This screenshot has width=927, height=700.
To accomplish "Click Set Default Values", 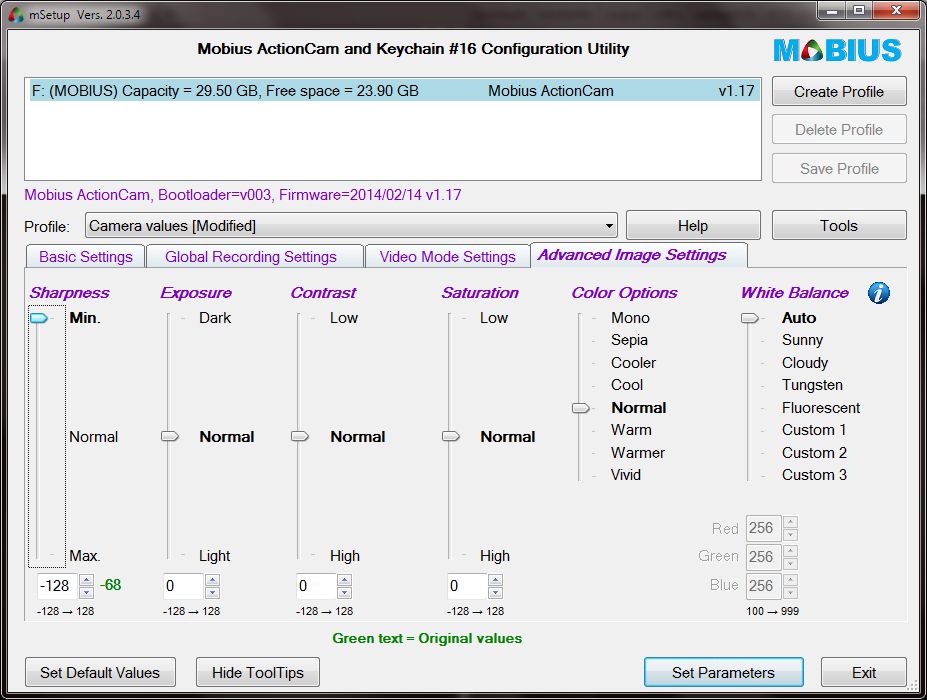I will (x=100, y=672).
